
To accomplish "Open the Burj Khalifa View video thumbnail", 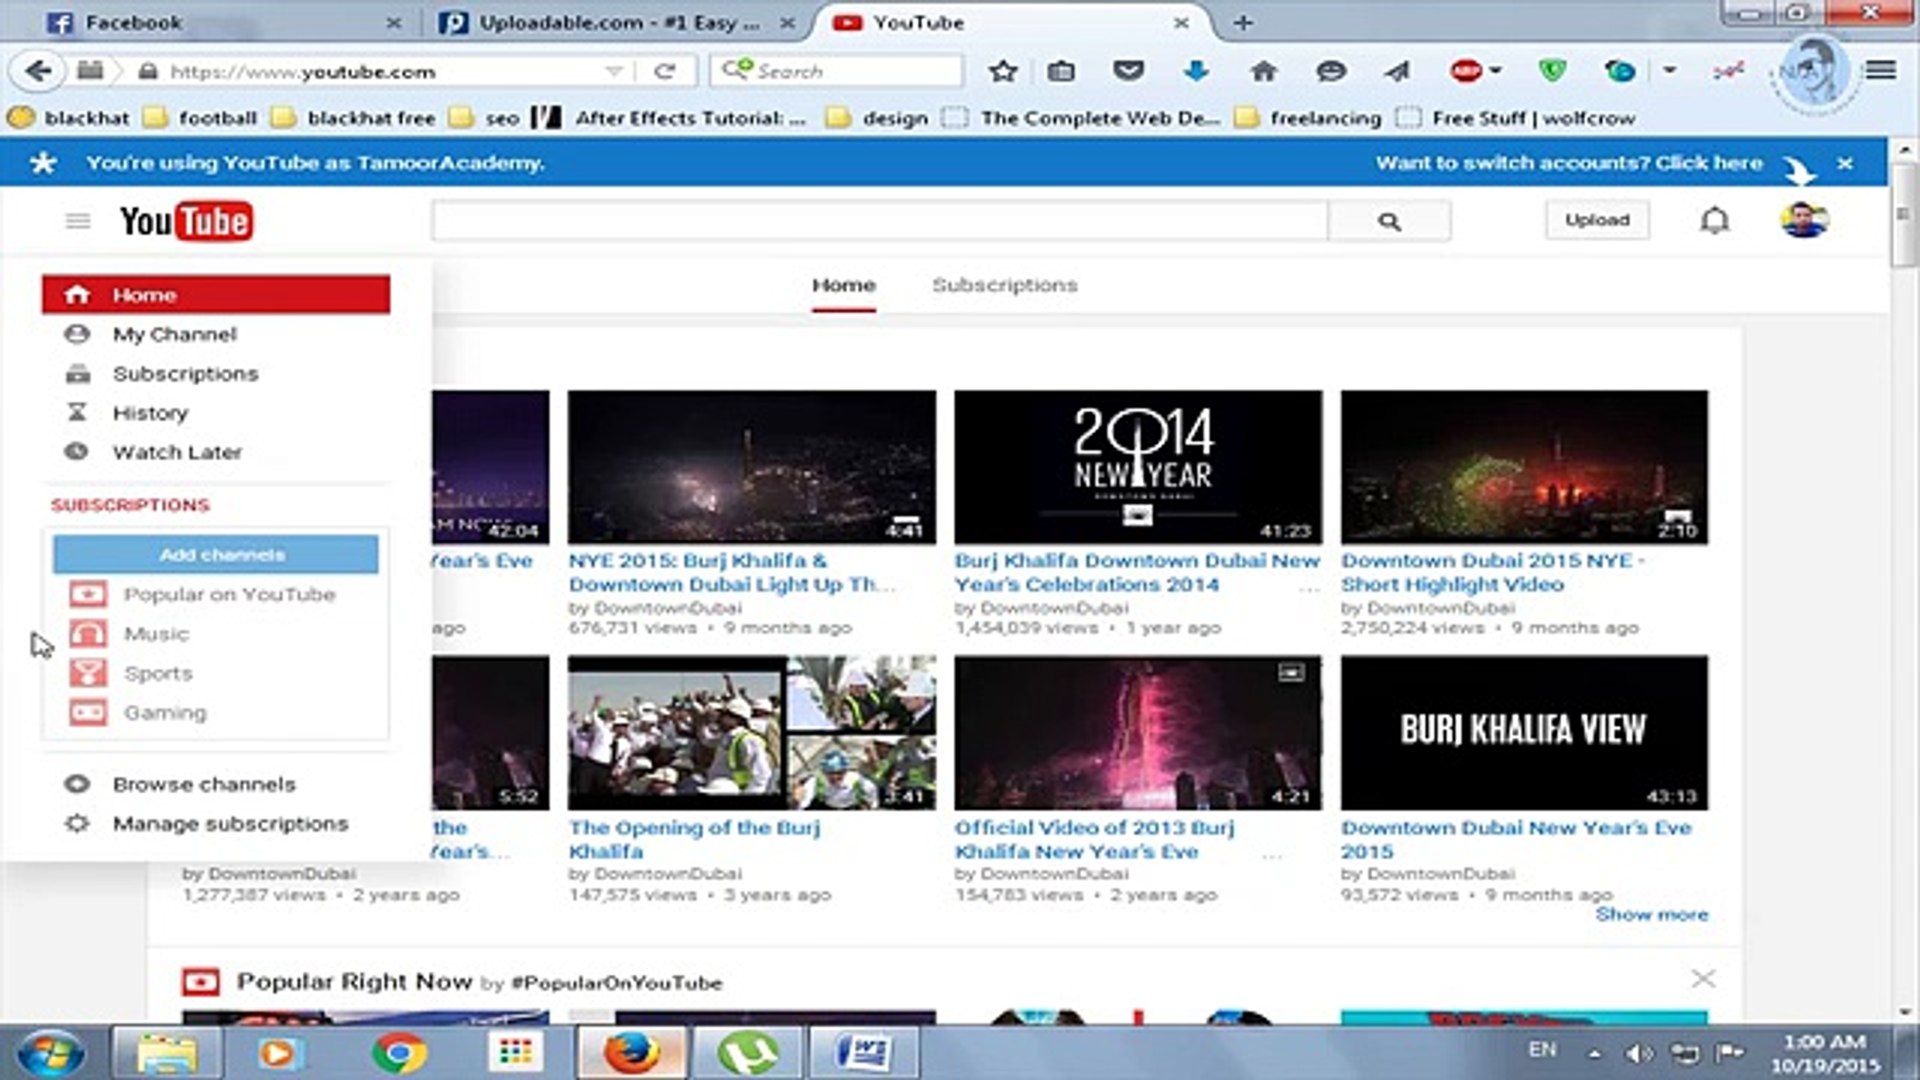I will tap(1525, 731).
